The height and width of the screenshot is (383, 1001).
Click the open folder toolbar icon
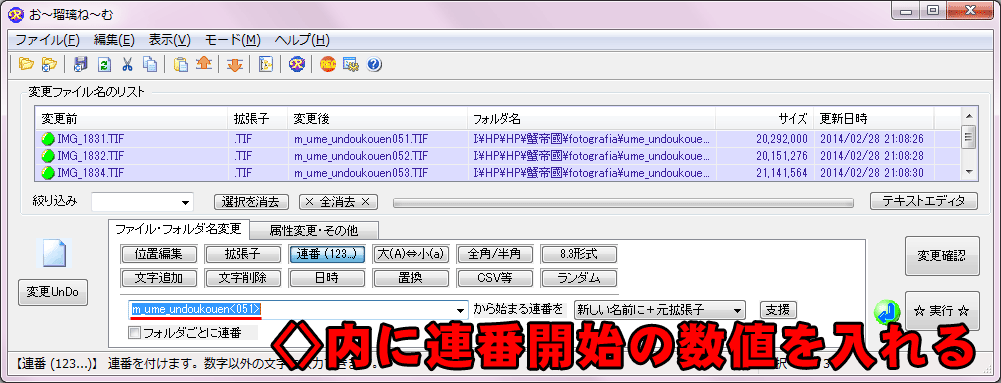pos(26,64)
